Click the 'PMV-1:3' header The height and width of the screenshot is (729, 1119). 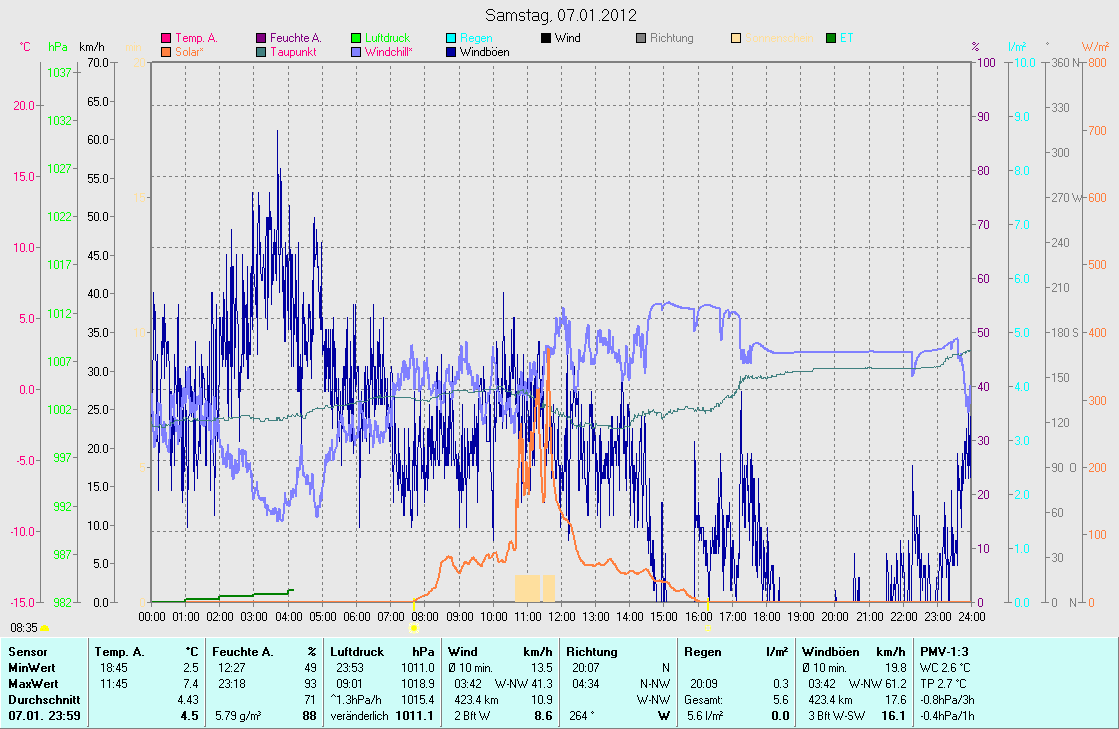point(944,652)
